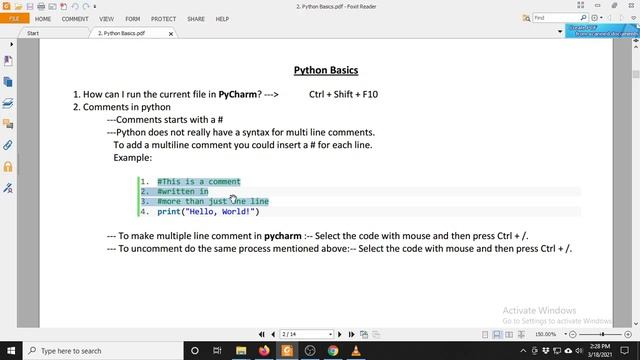Click the Python Basics heading text
This screenshot has width=640, height=360.
(326, 70)
